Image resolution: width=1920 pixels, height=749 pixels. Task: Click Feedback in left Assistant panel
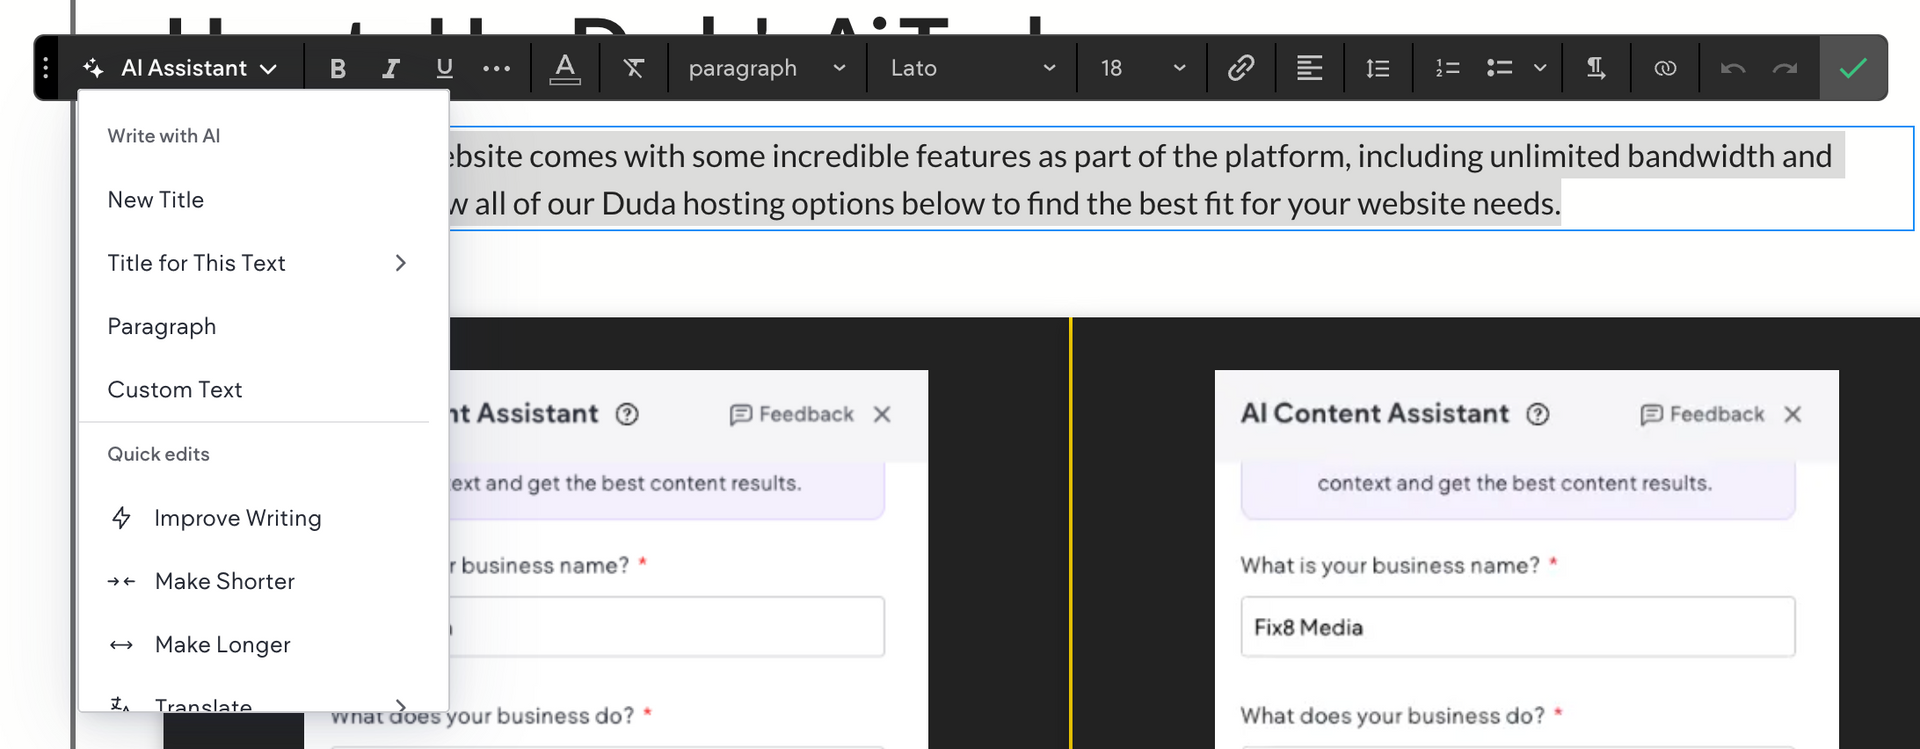pos(792,414)
